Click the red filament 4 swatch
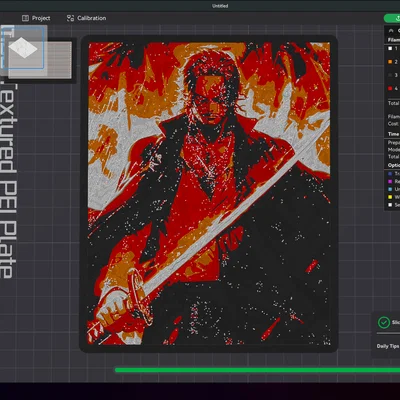This screenshot has width=400, height=400. coord(390,89)
